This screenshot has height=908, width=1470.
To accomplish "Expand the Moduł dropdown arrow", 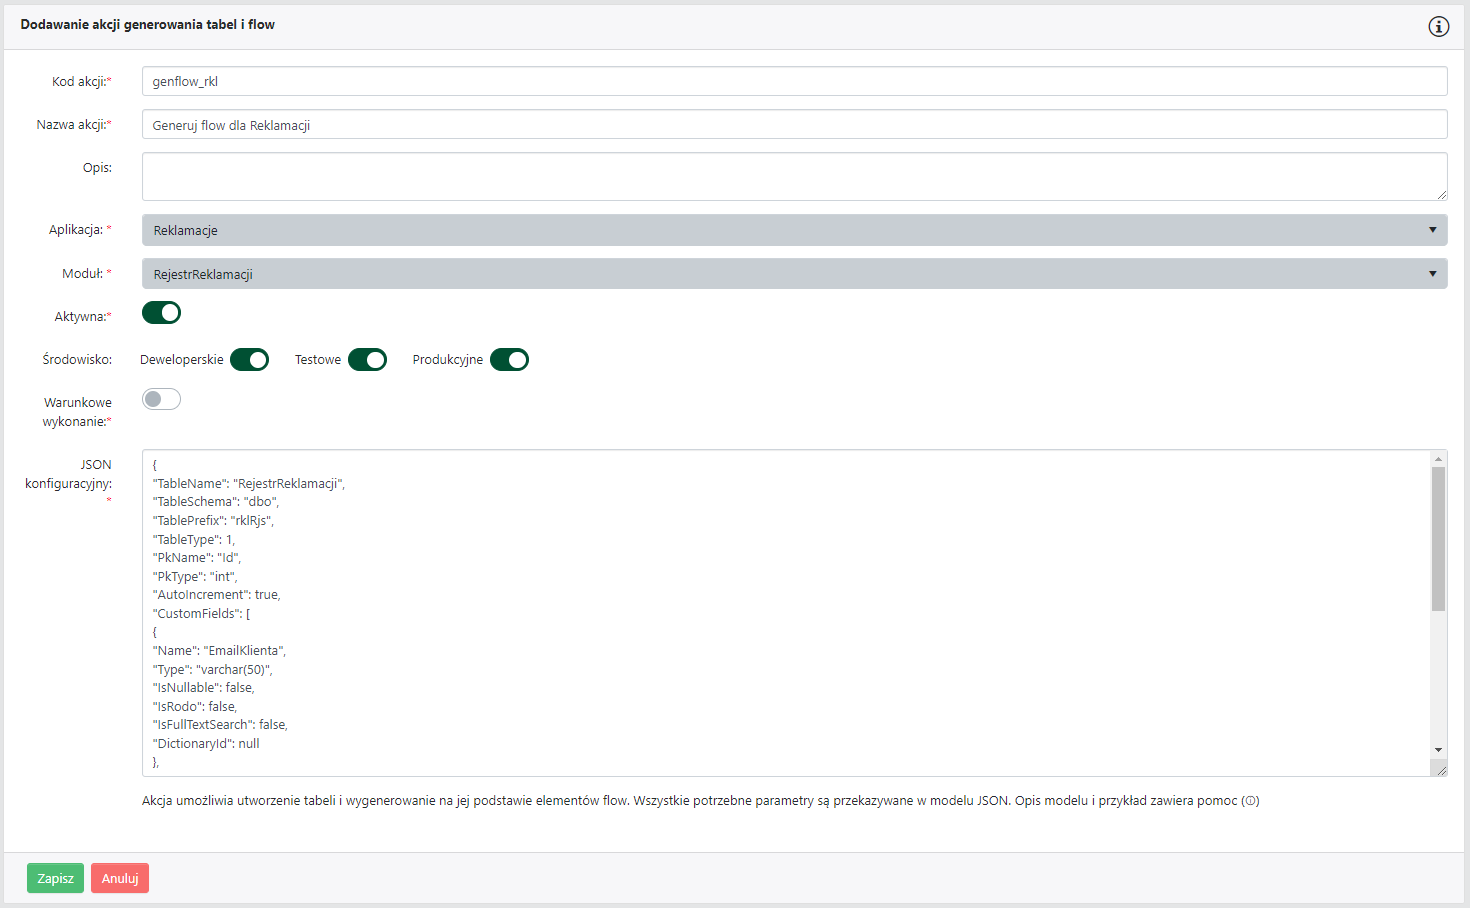I will [x=1432, y=274].
